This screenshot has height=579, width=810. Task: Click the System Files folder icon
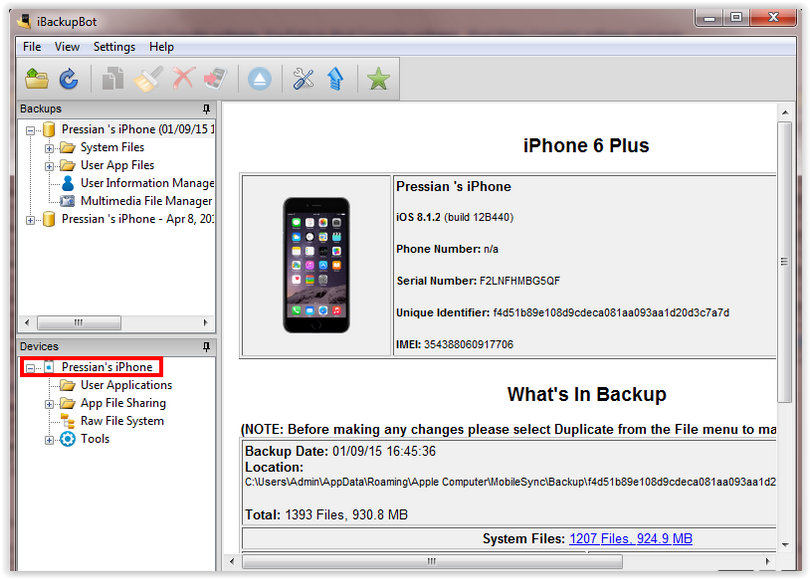pos(68,148)
